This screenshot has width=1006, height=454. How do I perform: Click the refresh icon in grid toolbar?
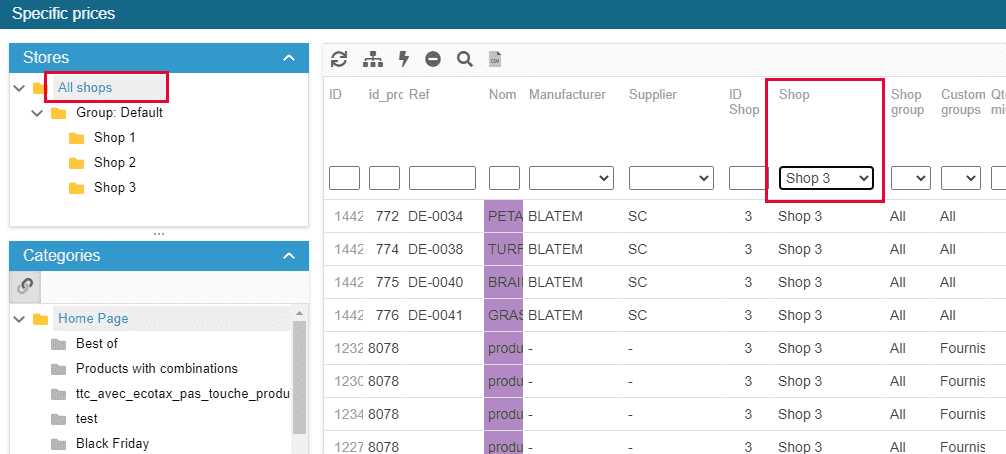coord(339,59)
